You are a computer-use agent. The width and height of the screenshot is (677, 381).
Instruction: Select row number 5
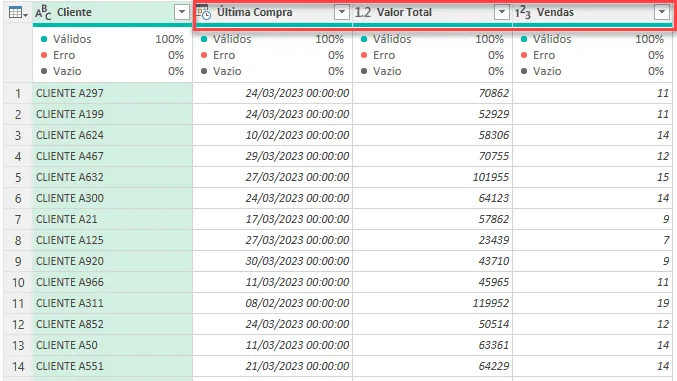point(18,177)
